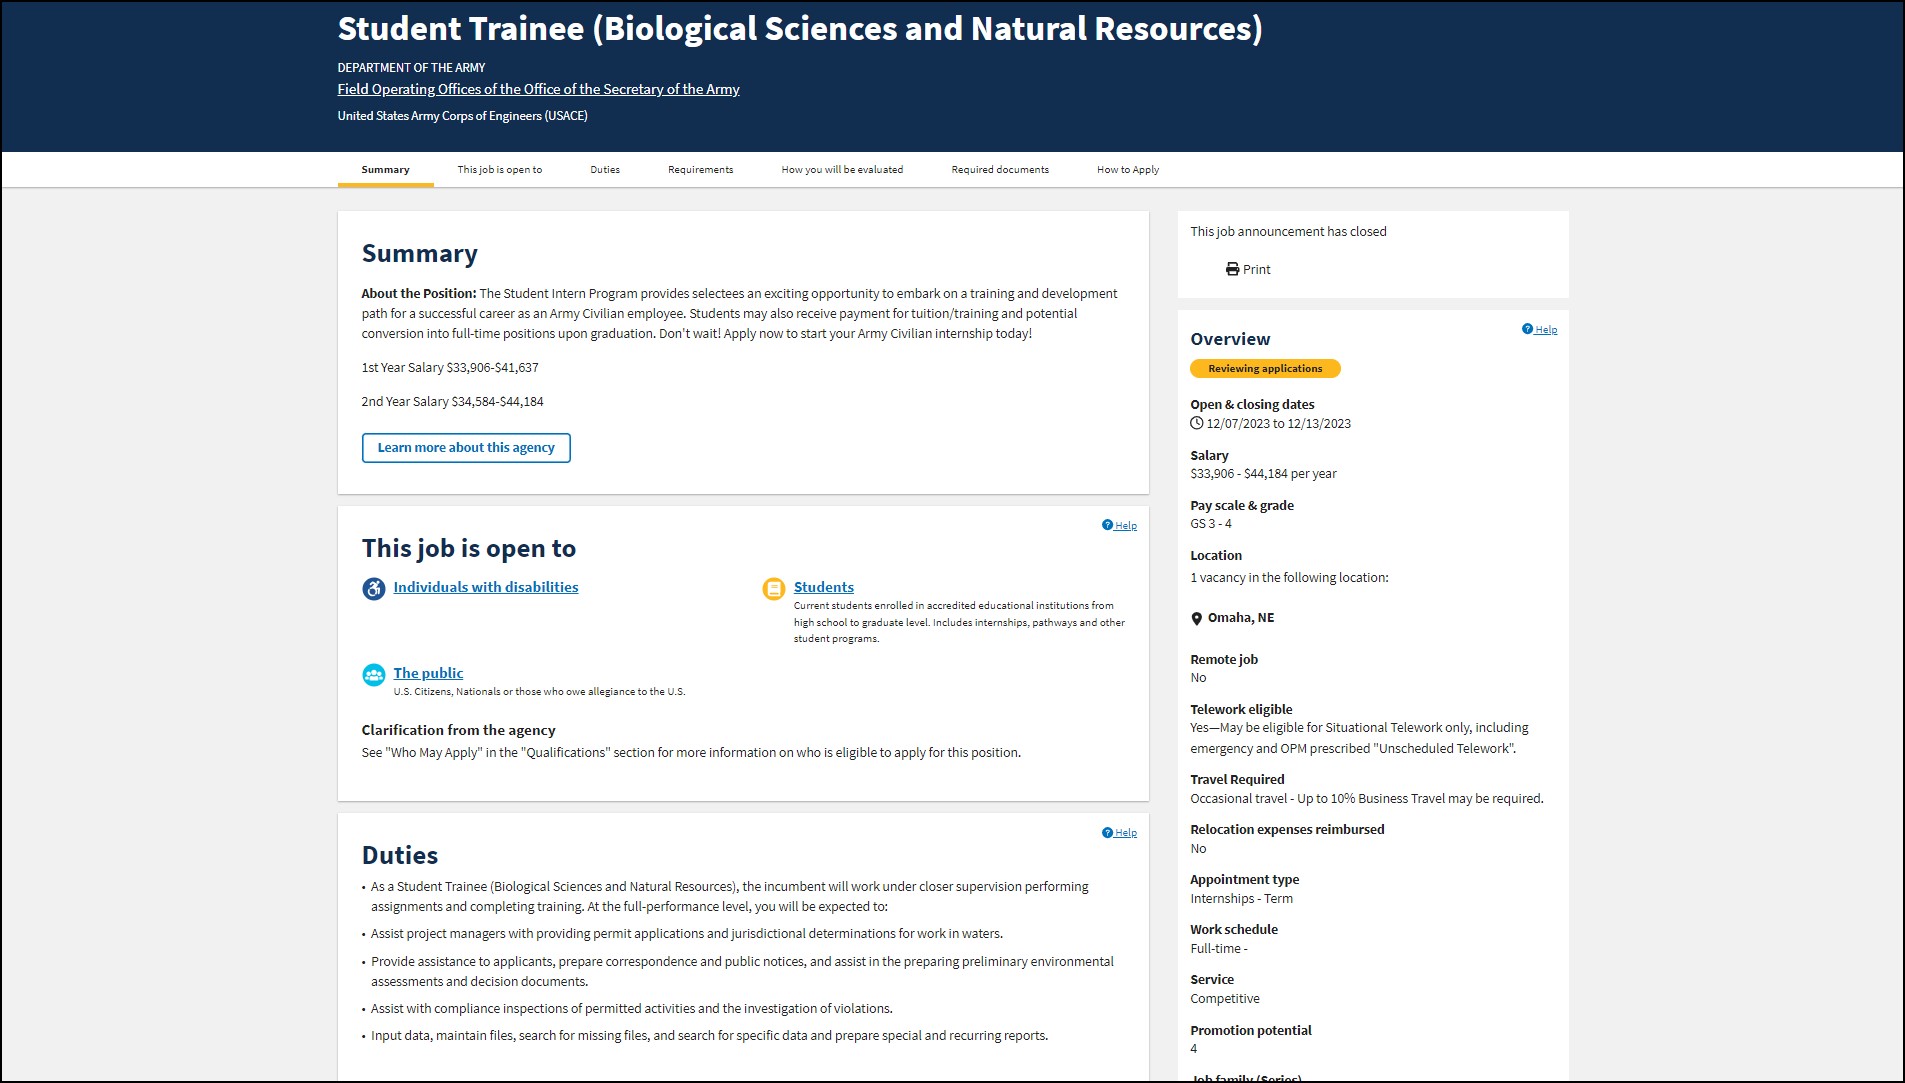Click Learn more about this agency button

tap(466, 448)
